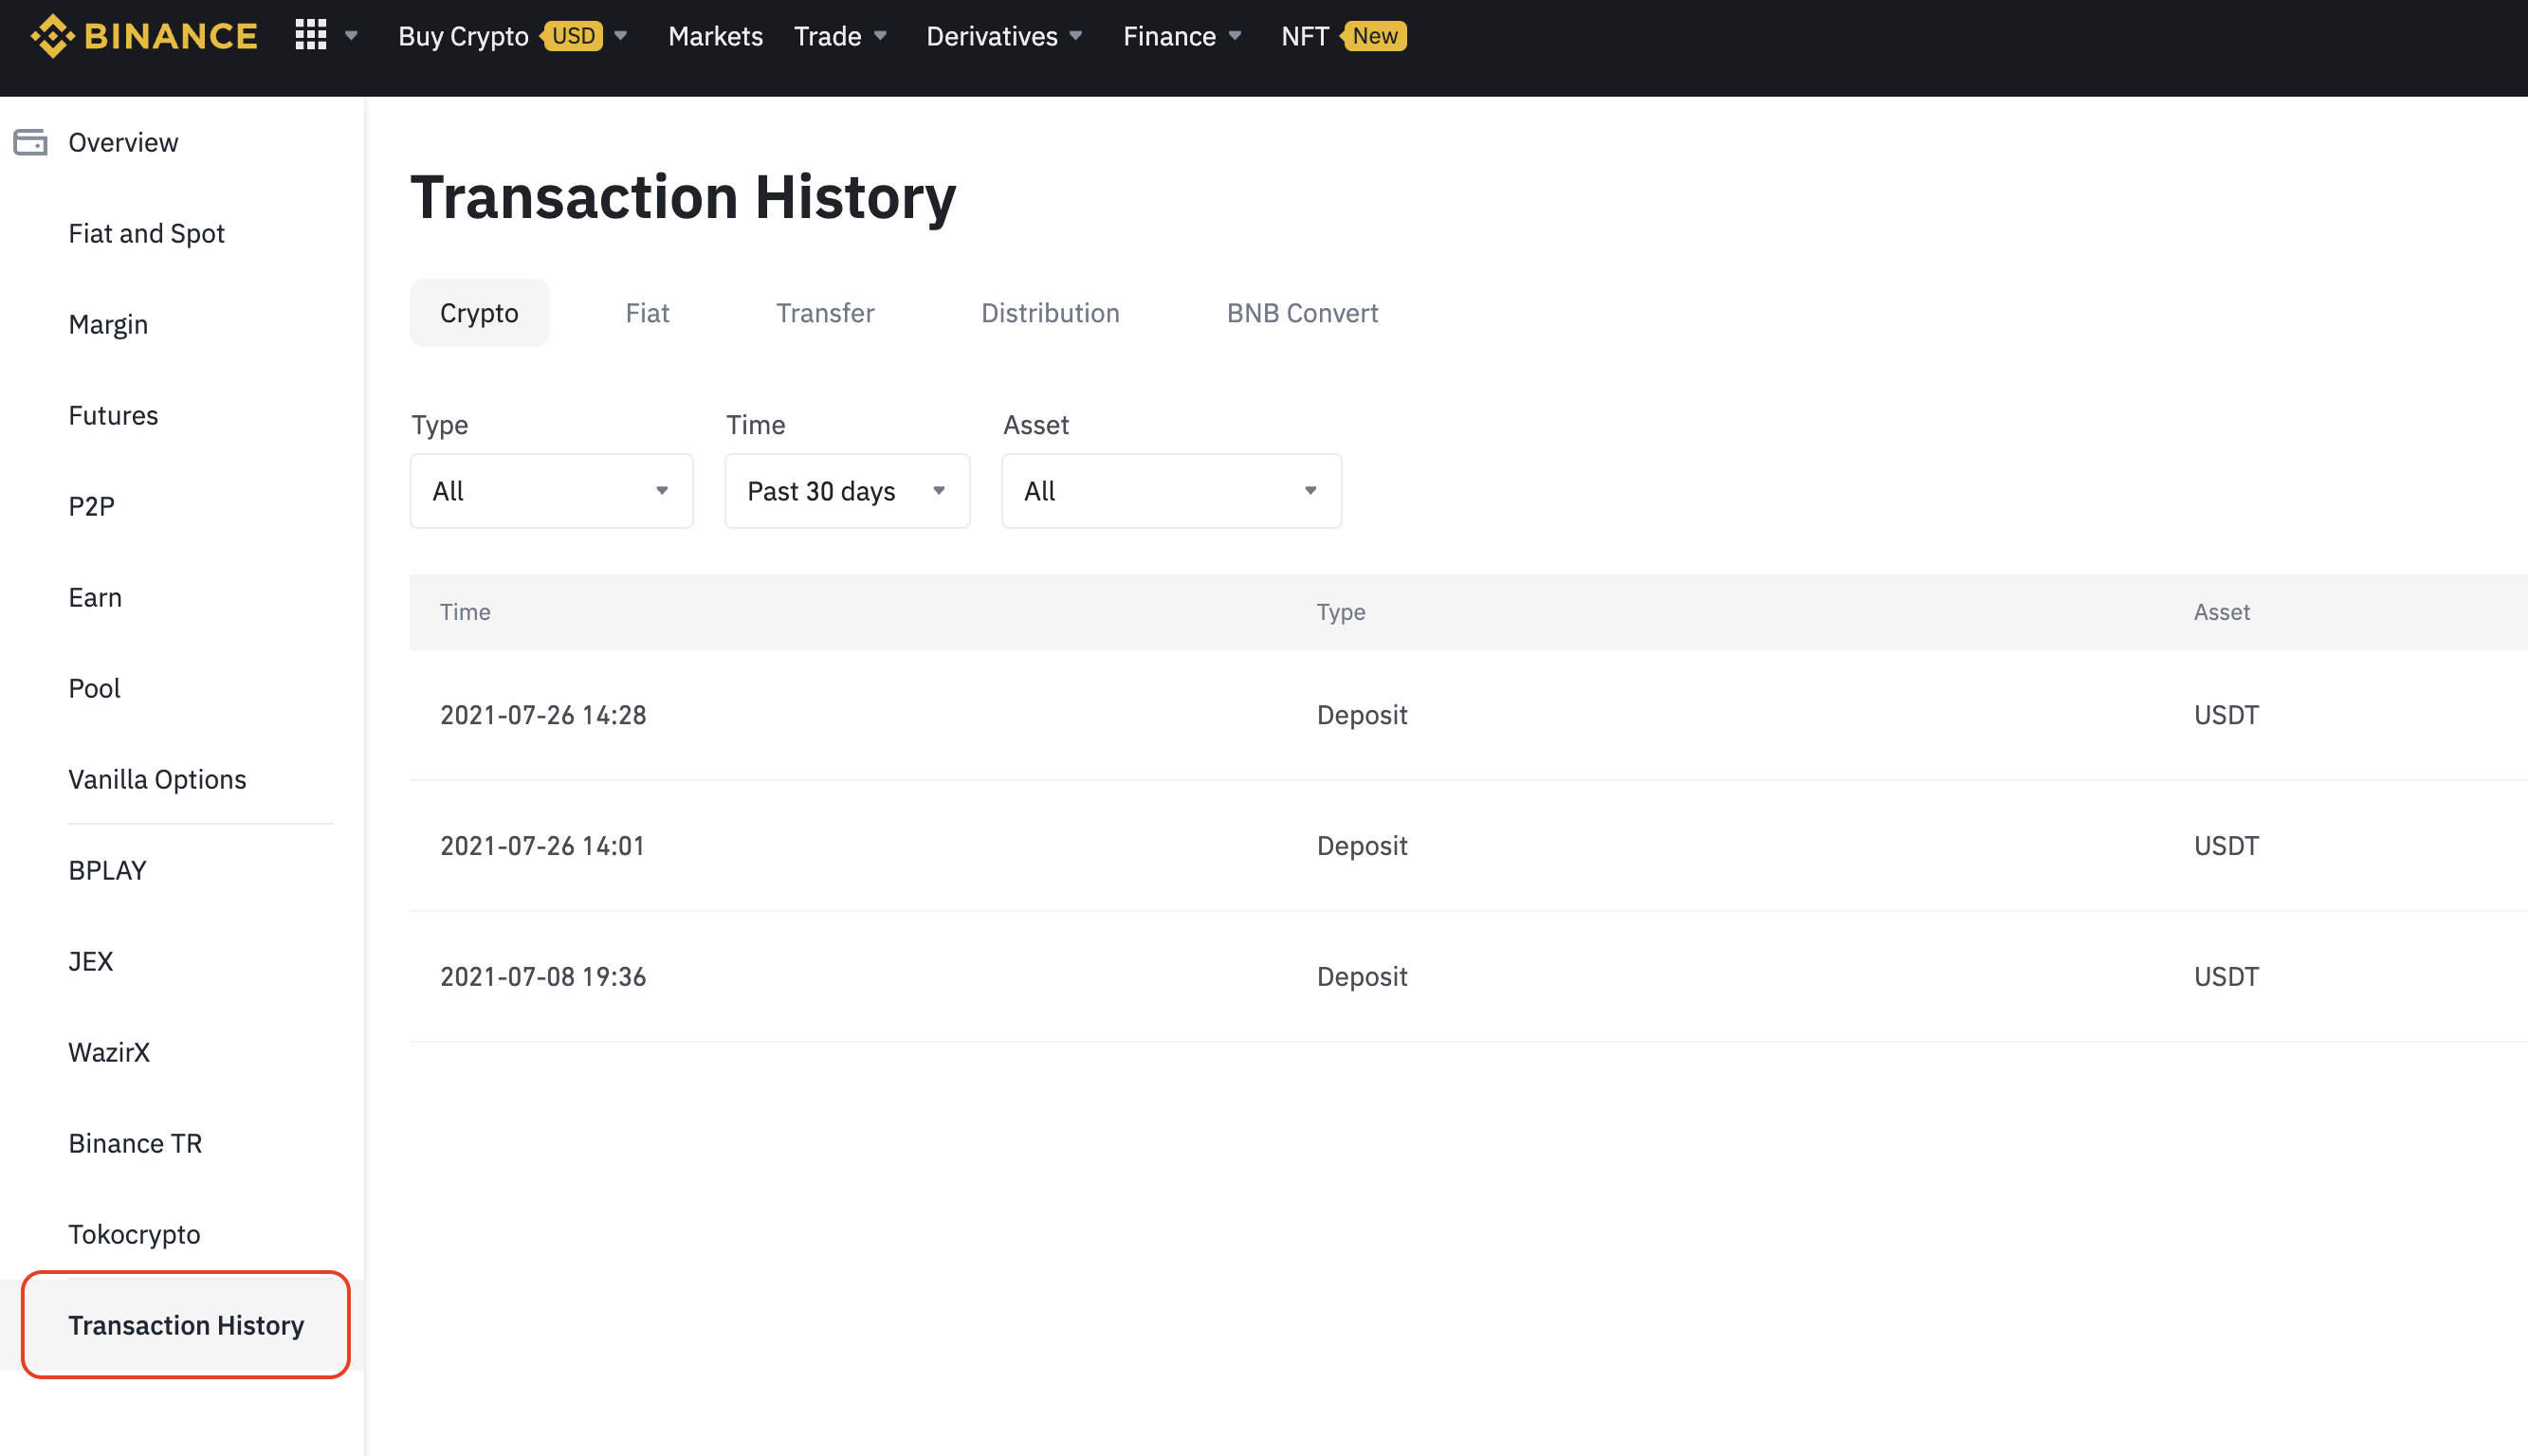Switch to the Distribution tab
This screenshot has height=1456, width=2528.
pyautogui.click(x=1050, y=312)
